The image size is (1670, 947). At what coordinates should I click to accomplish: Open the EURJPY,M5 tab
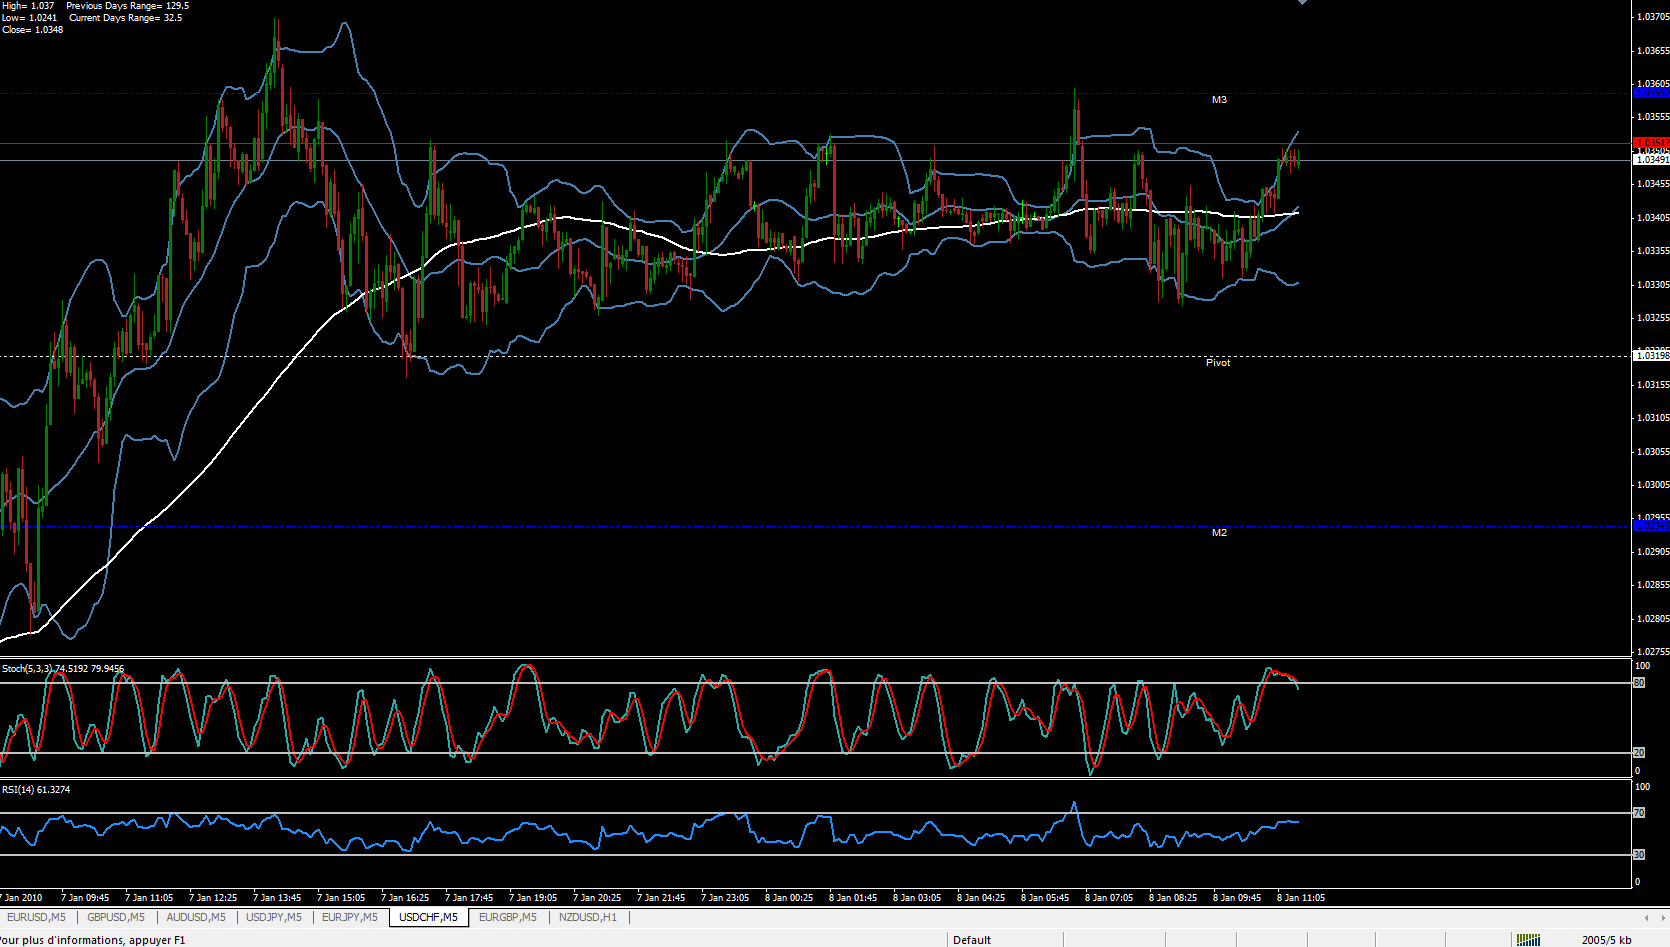pos(350,917)
